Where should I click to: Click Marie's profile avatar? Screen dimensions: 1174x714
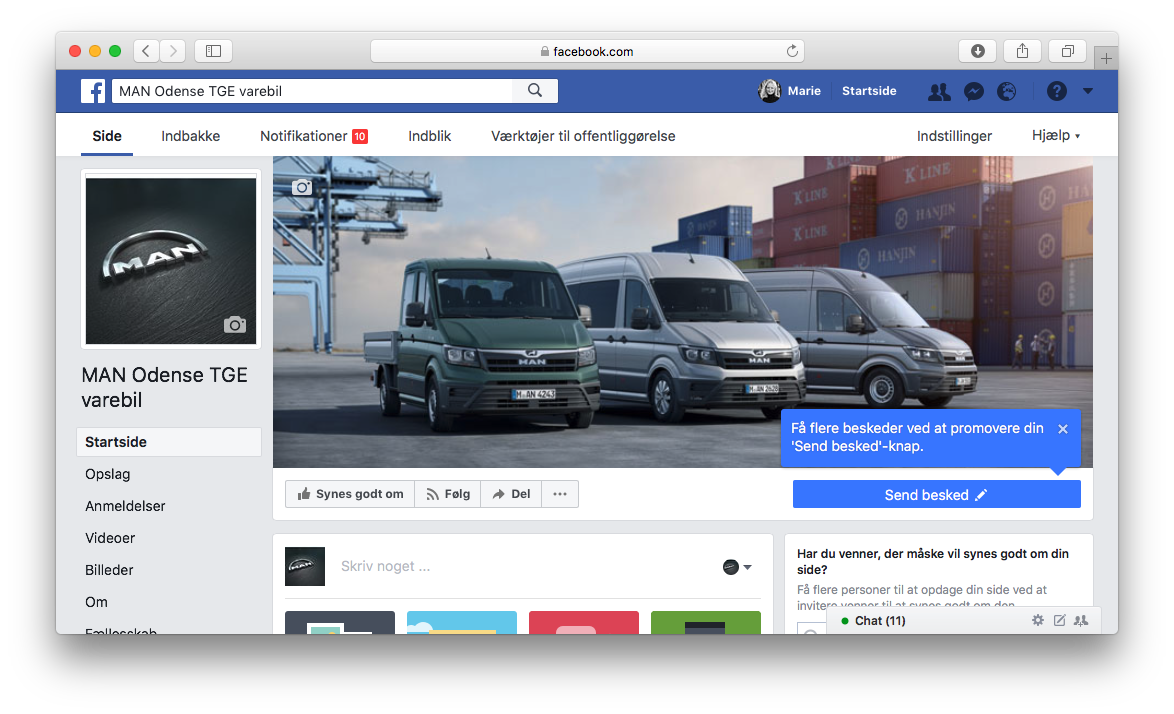pos(769,91)
